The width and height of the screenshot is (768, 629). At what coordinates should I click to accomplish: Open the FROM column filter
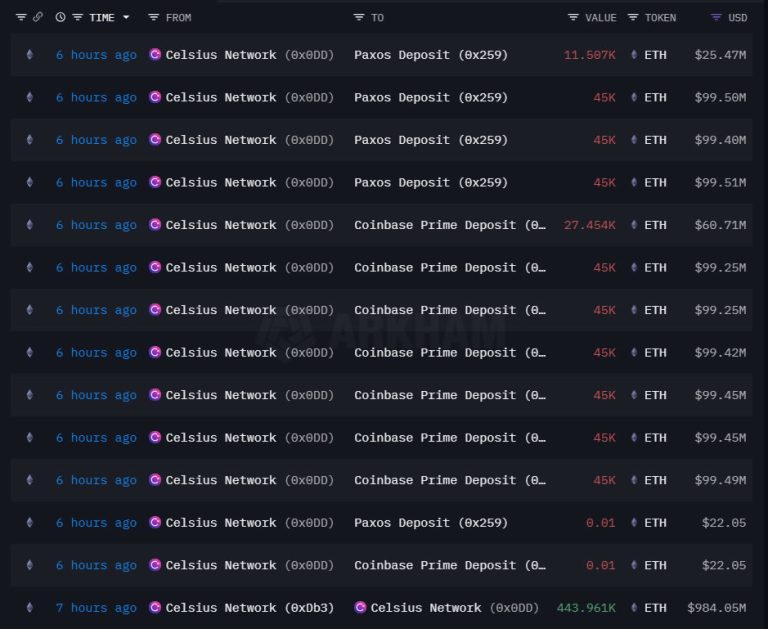point(153,17)
